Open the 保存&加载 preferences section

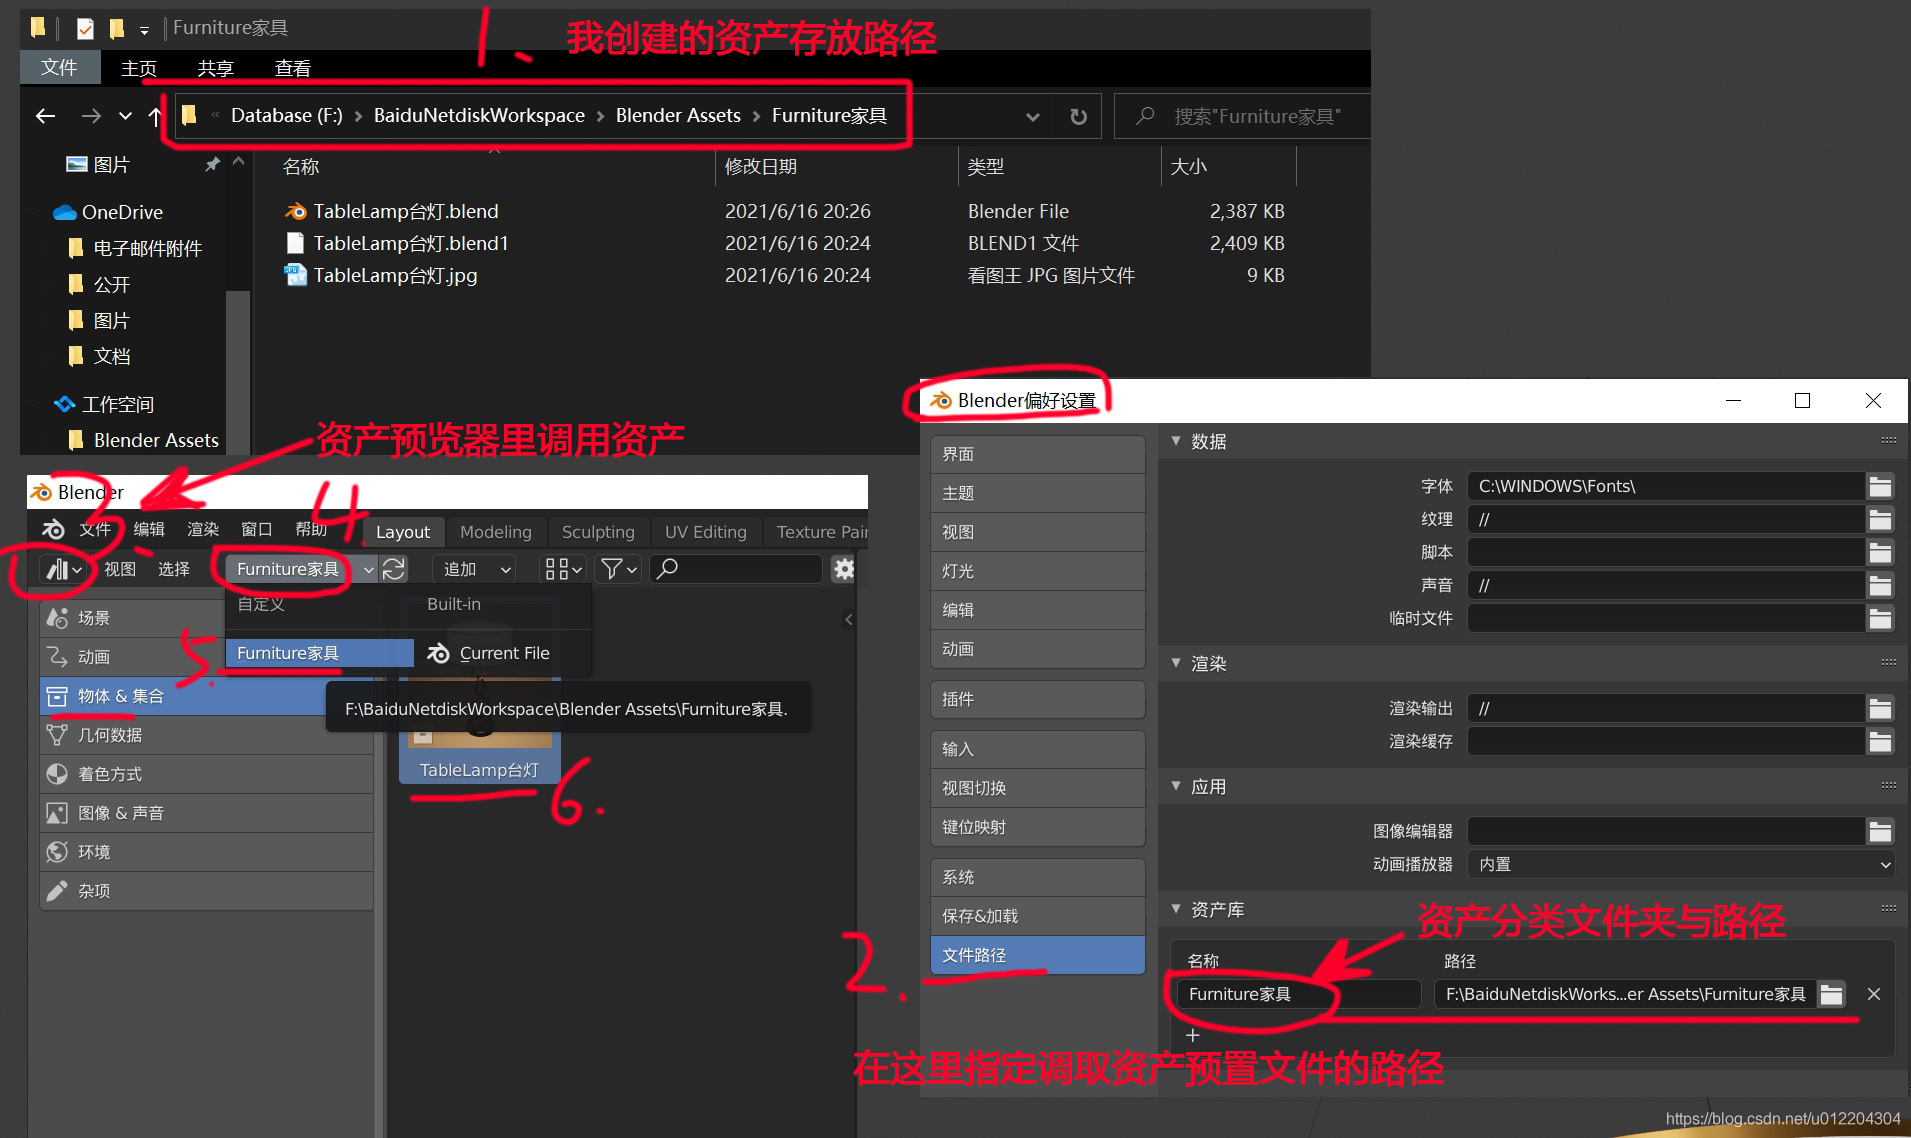[x=1037, y=916]
